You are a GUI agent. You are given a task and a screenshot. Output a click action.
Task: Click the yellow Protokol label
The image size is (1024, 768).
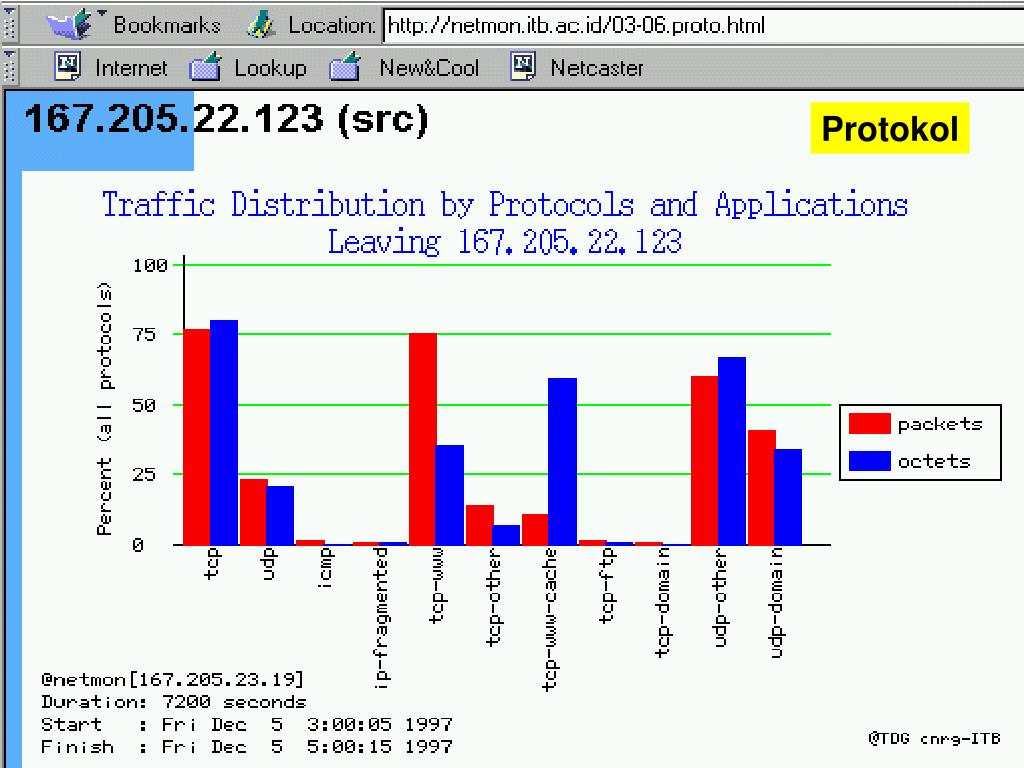(889, 128)
